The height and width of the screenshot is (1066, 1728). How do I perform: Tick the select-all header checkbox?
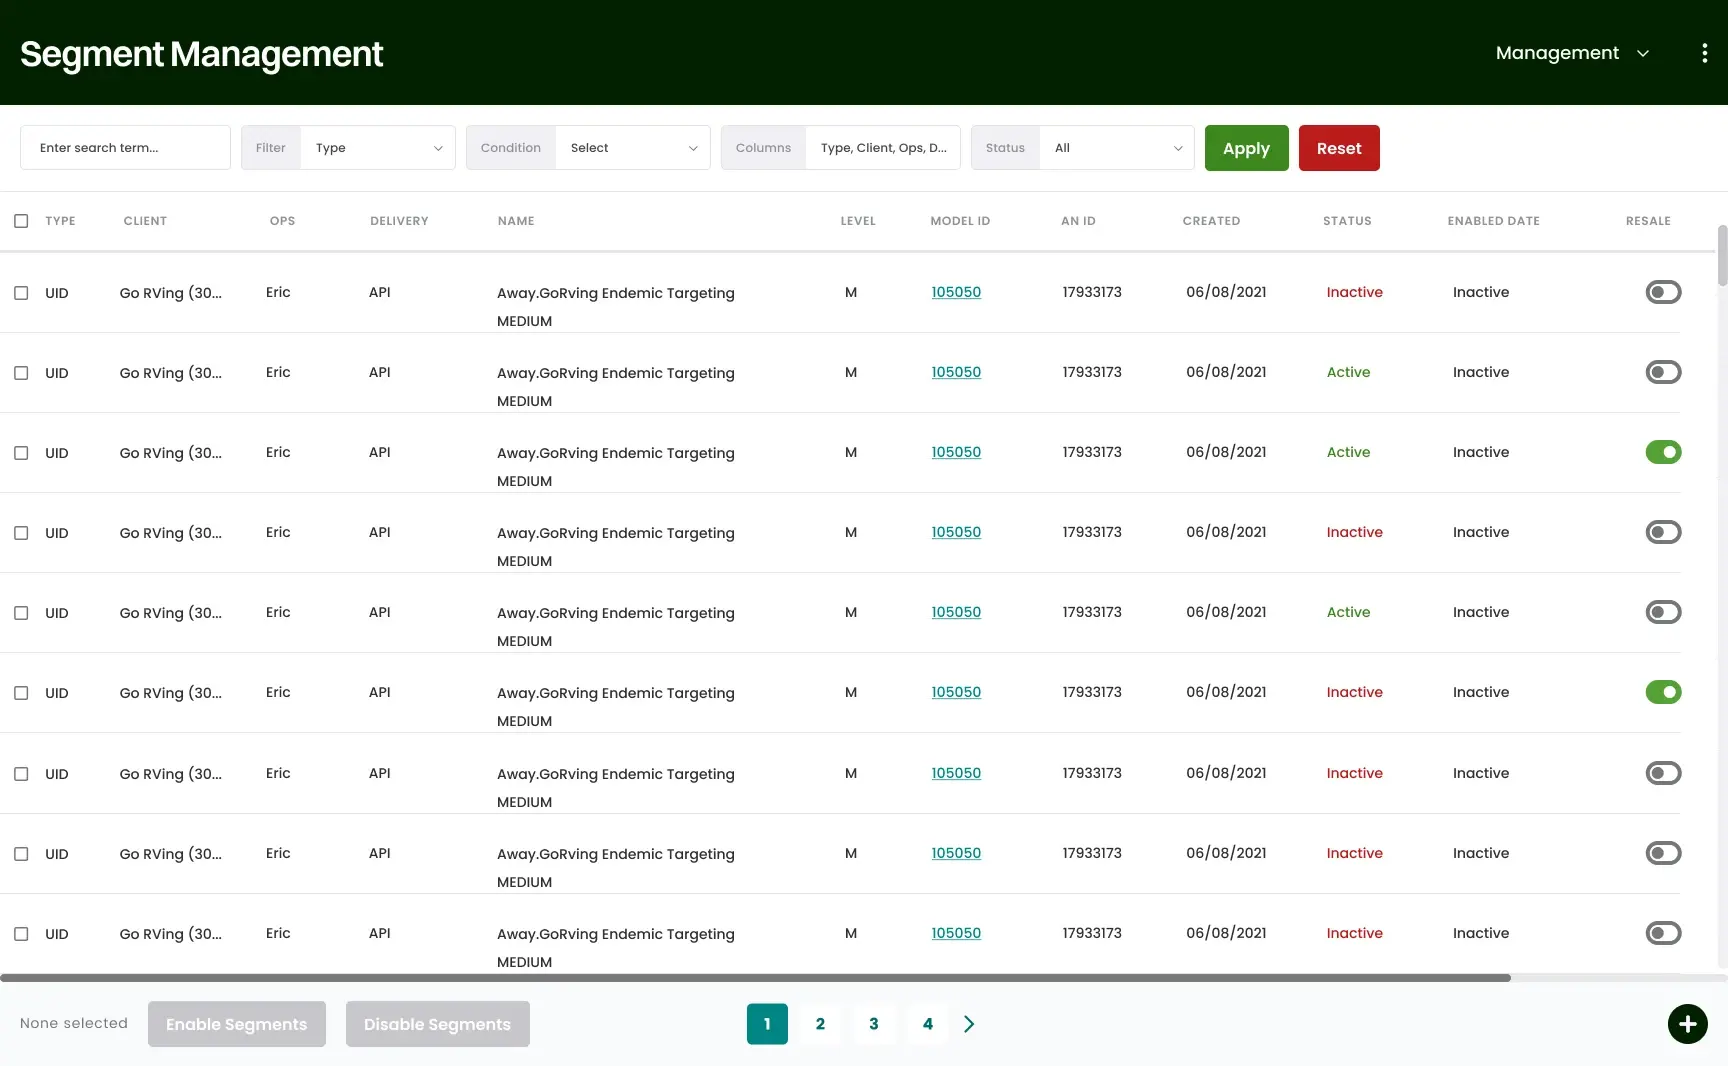click(x=21, y=221)
